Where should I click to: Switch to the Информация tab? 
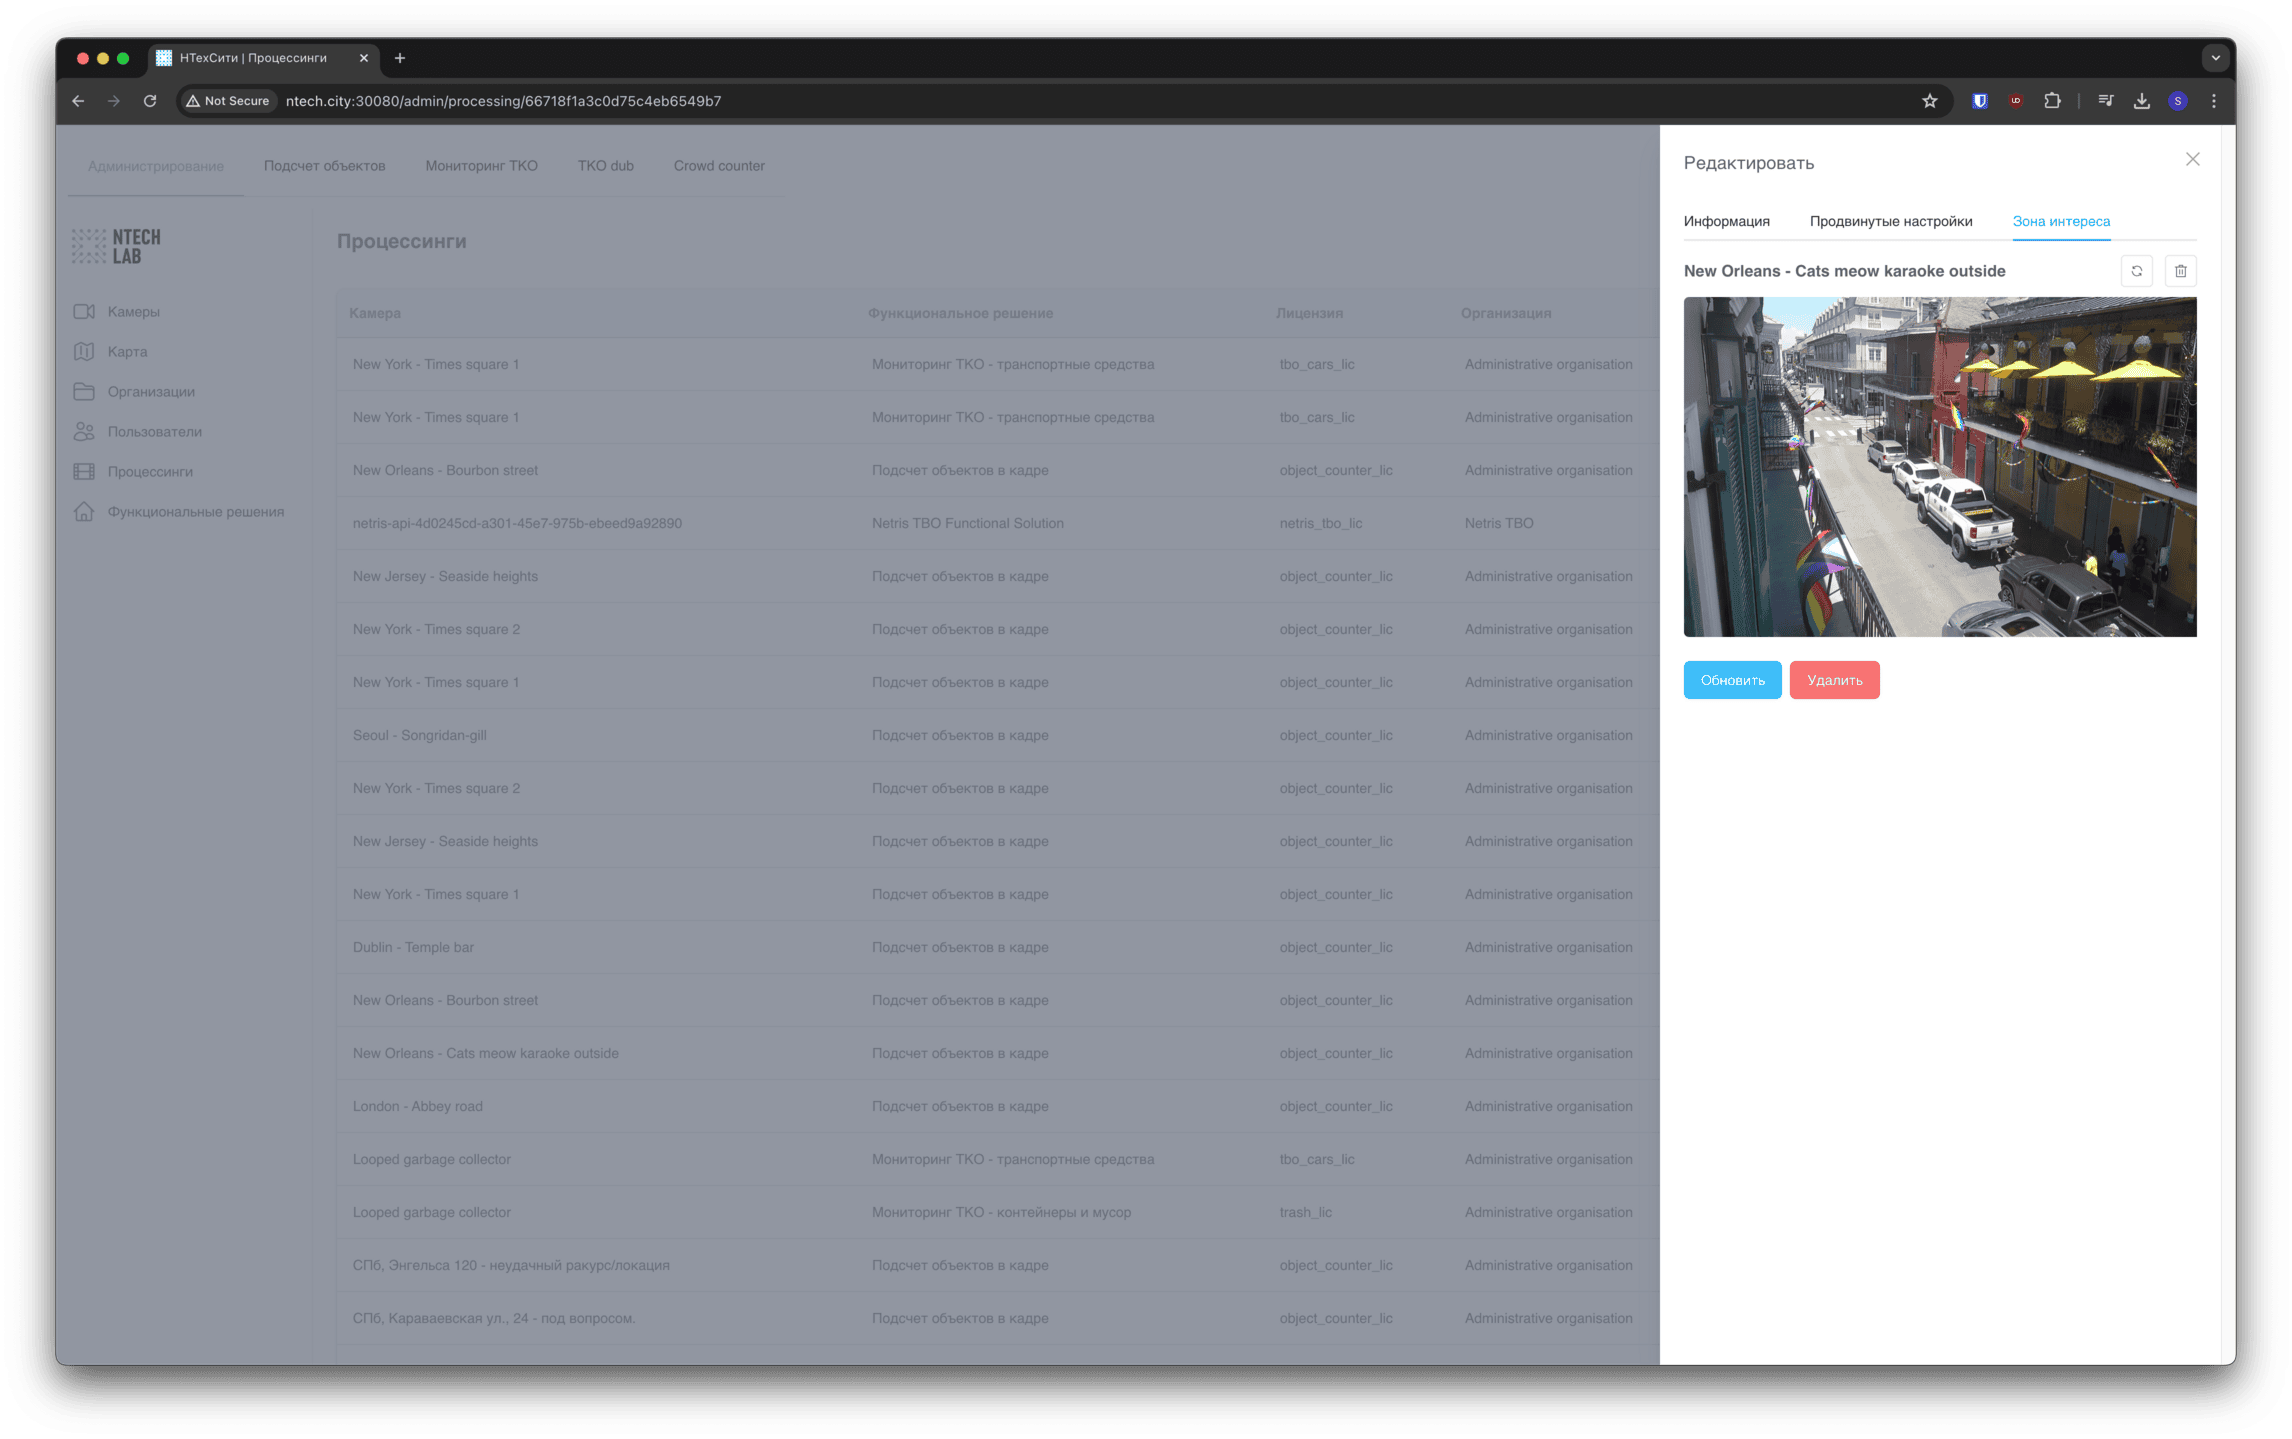tap(1726, 221)
